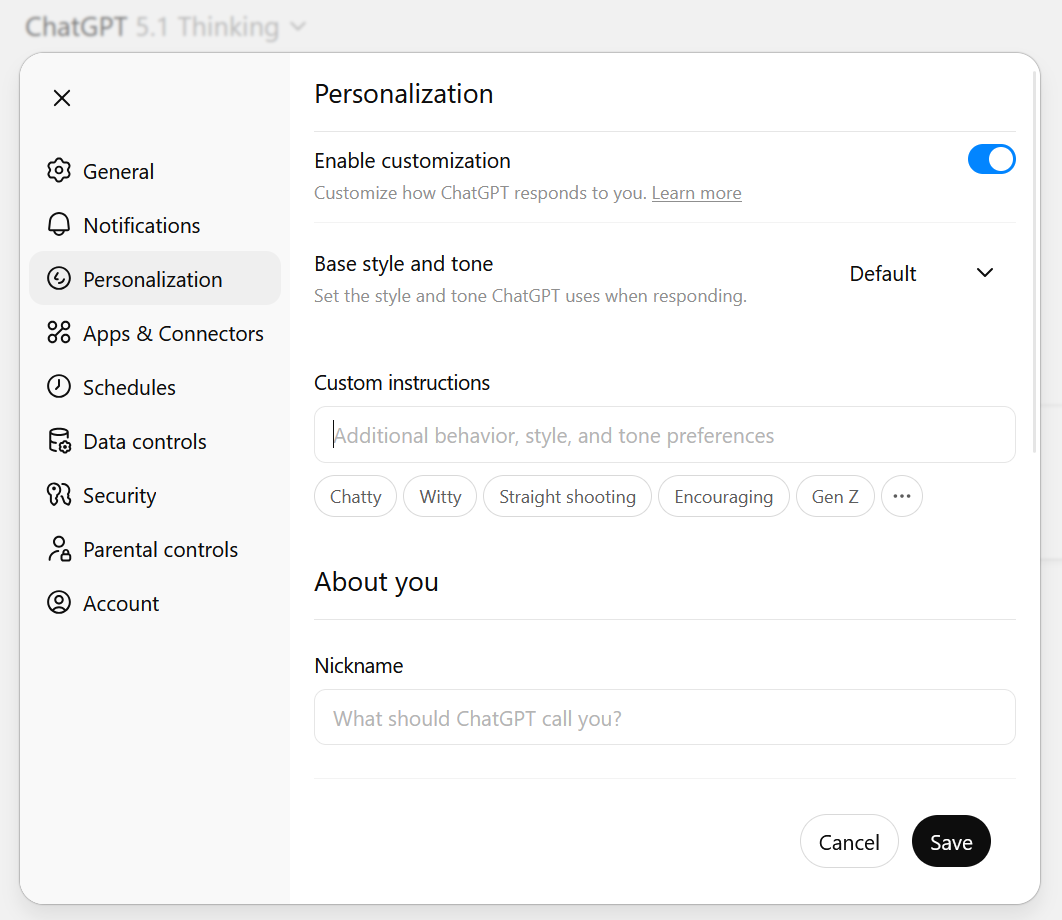Click the Apps & Connectors icon
Image resolution: width=1062 pixels, height=920 pixels.
(x=59, y=333)
